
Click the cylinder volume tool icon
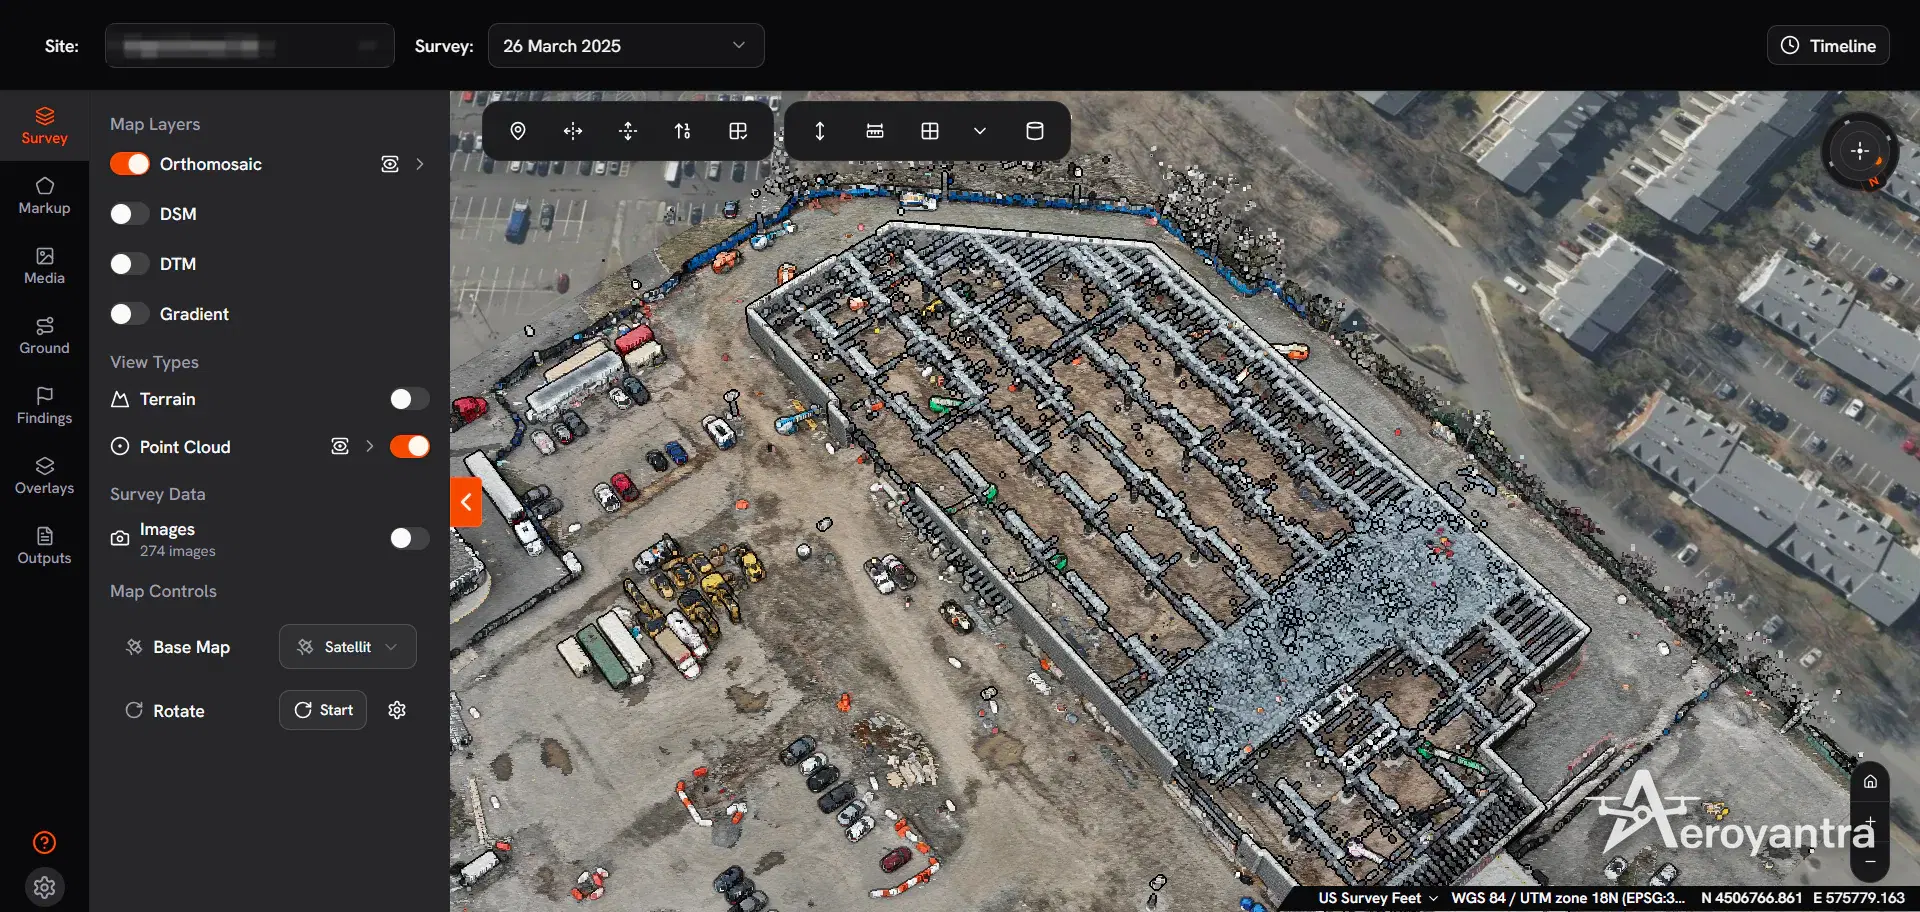tap(1035, 131)
